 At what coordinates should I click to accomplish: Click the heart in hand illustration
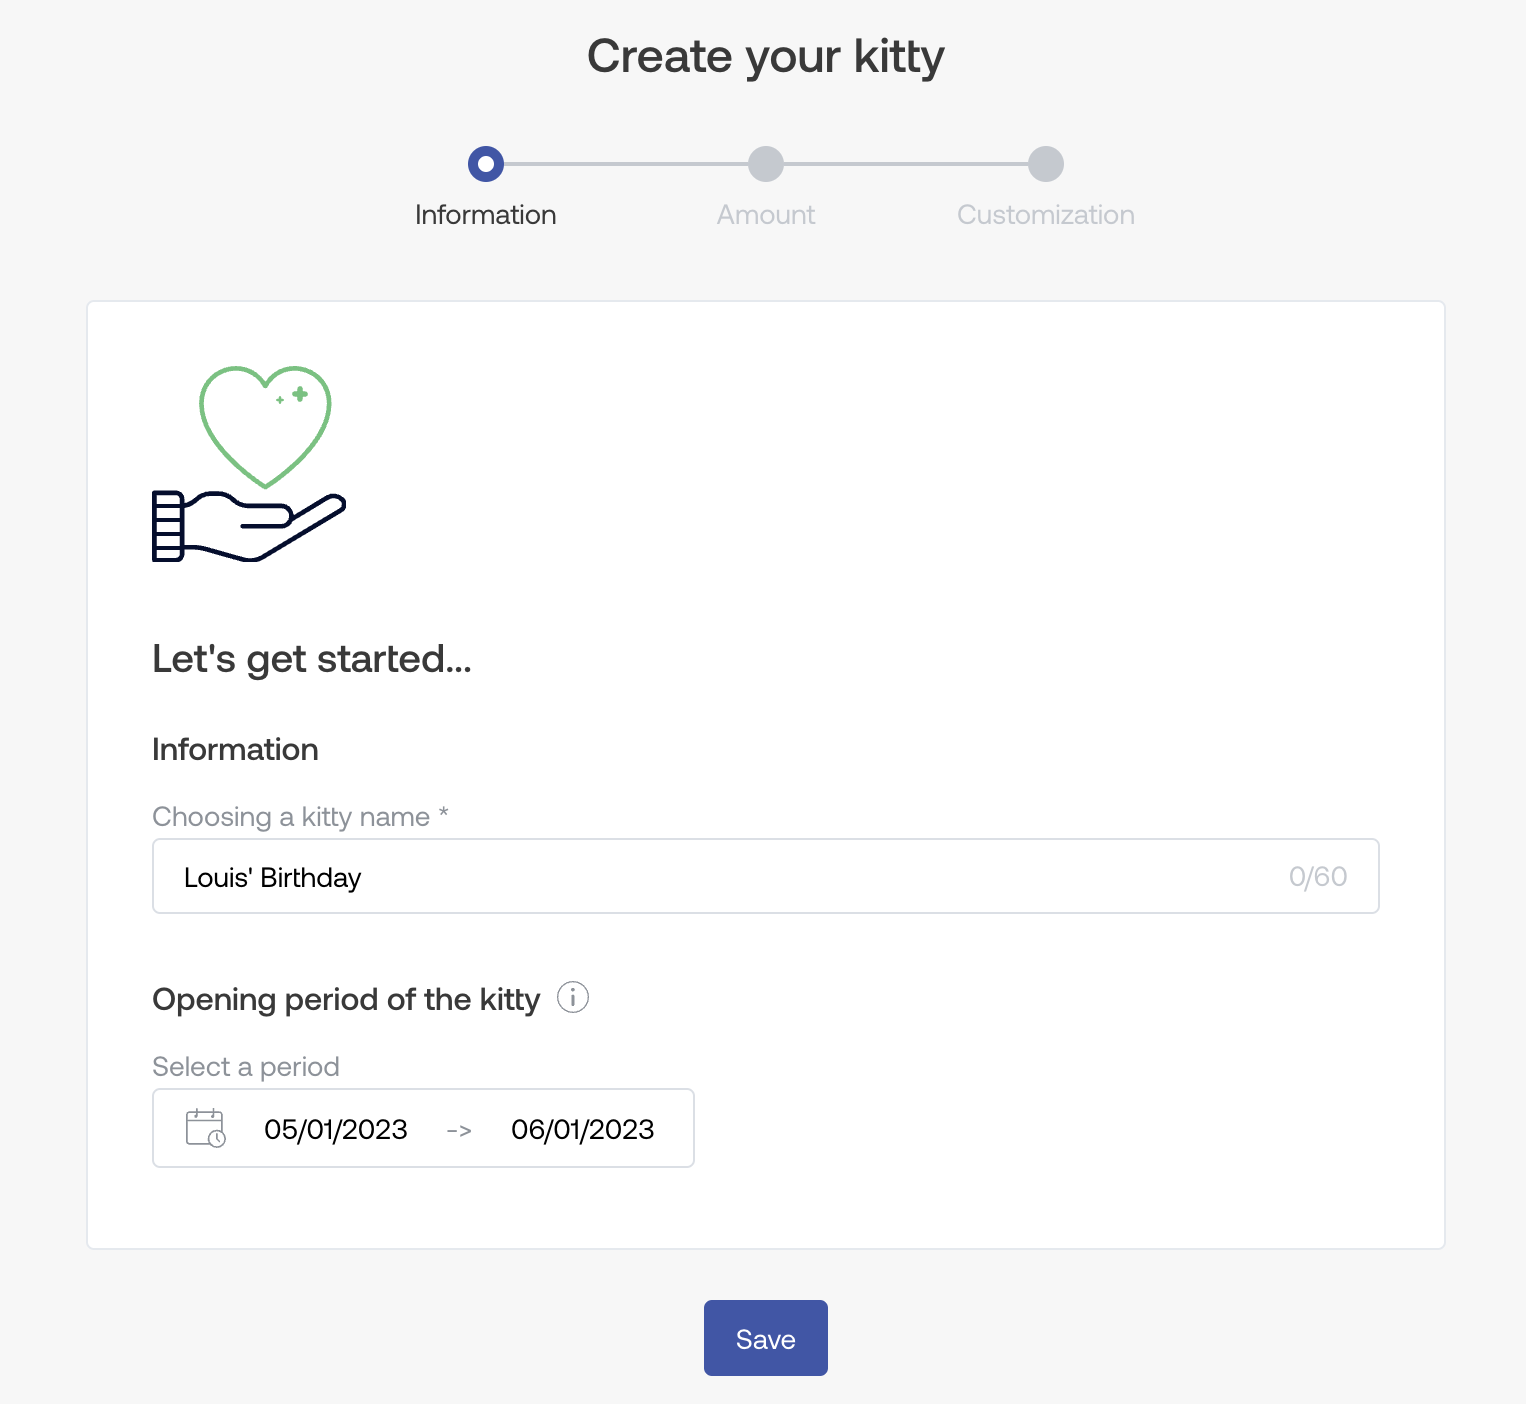coord(250,464)
